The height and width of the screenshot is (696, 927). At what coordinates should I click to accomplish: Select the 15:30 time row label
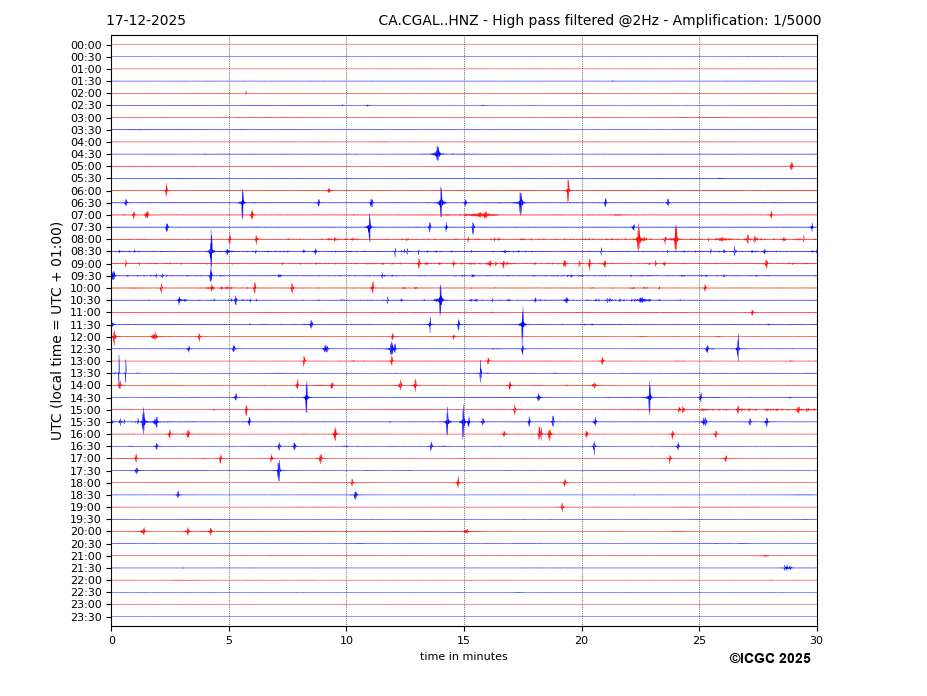tap(85, 422)
